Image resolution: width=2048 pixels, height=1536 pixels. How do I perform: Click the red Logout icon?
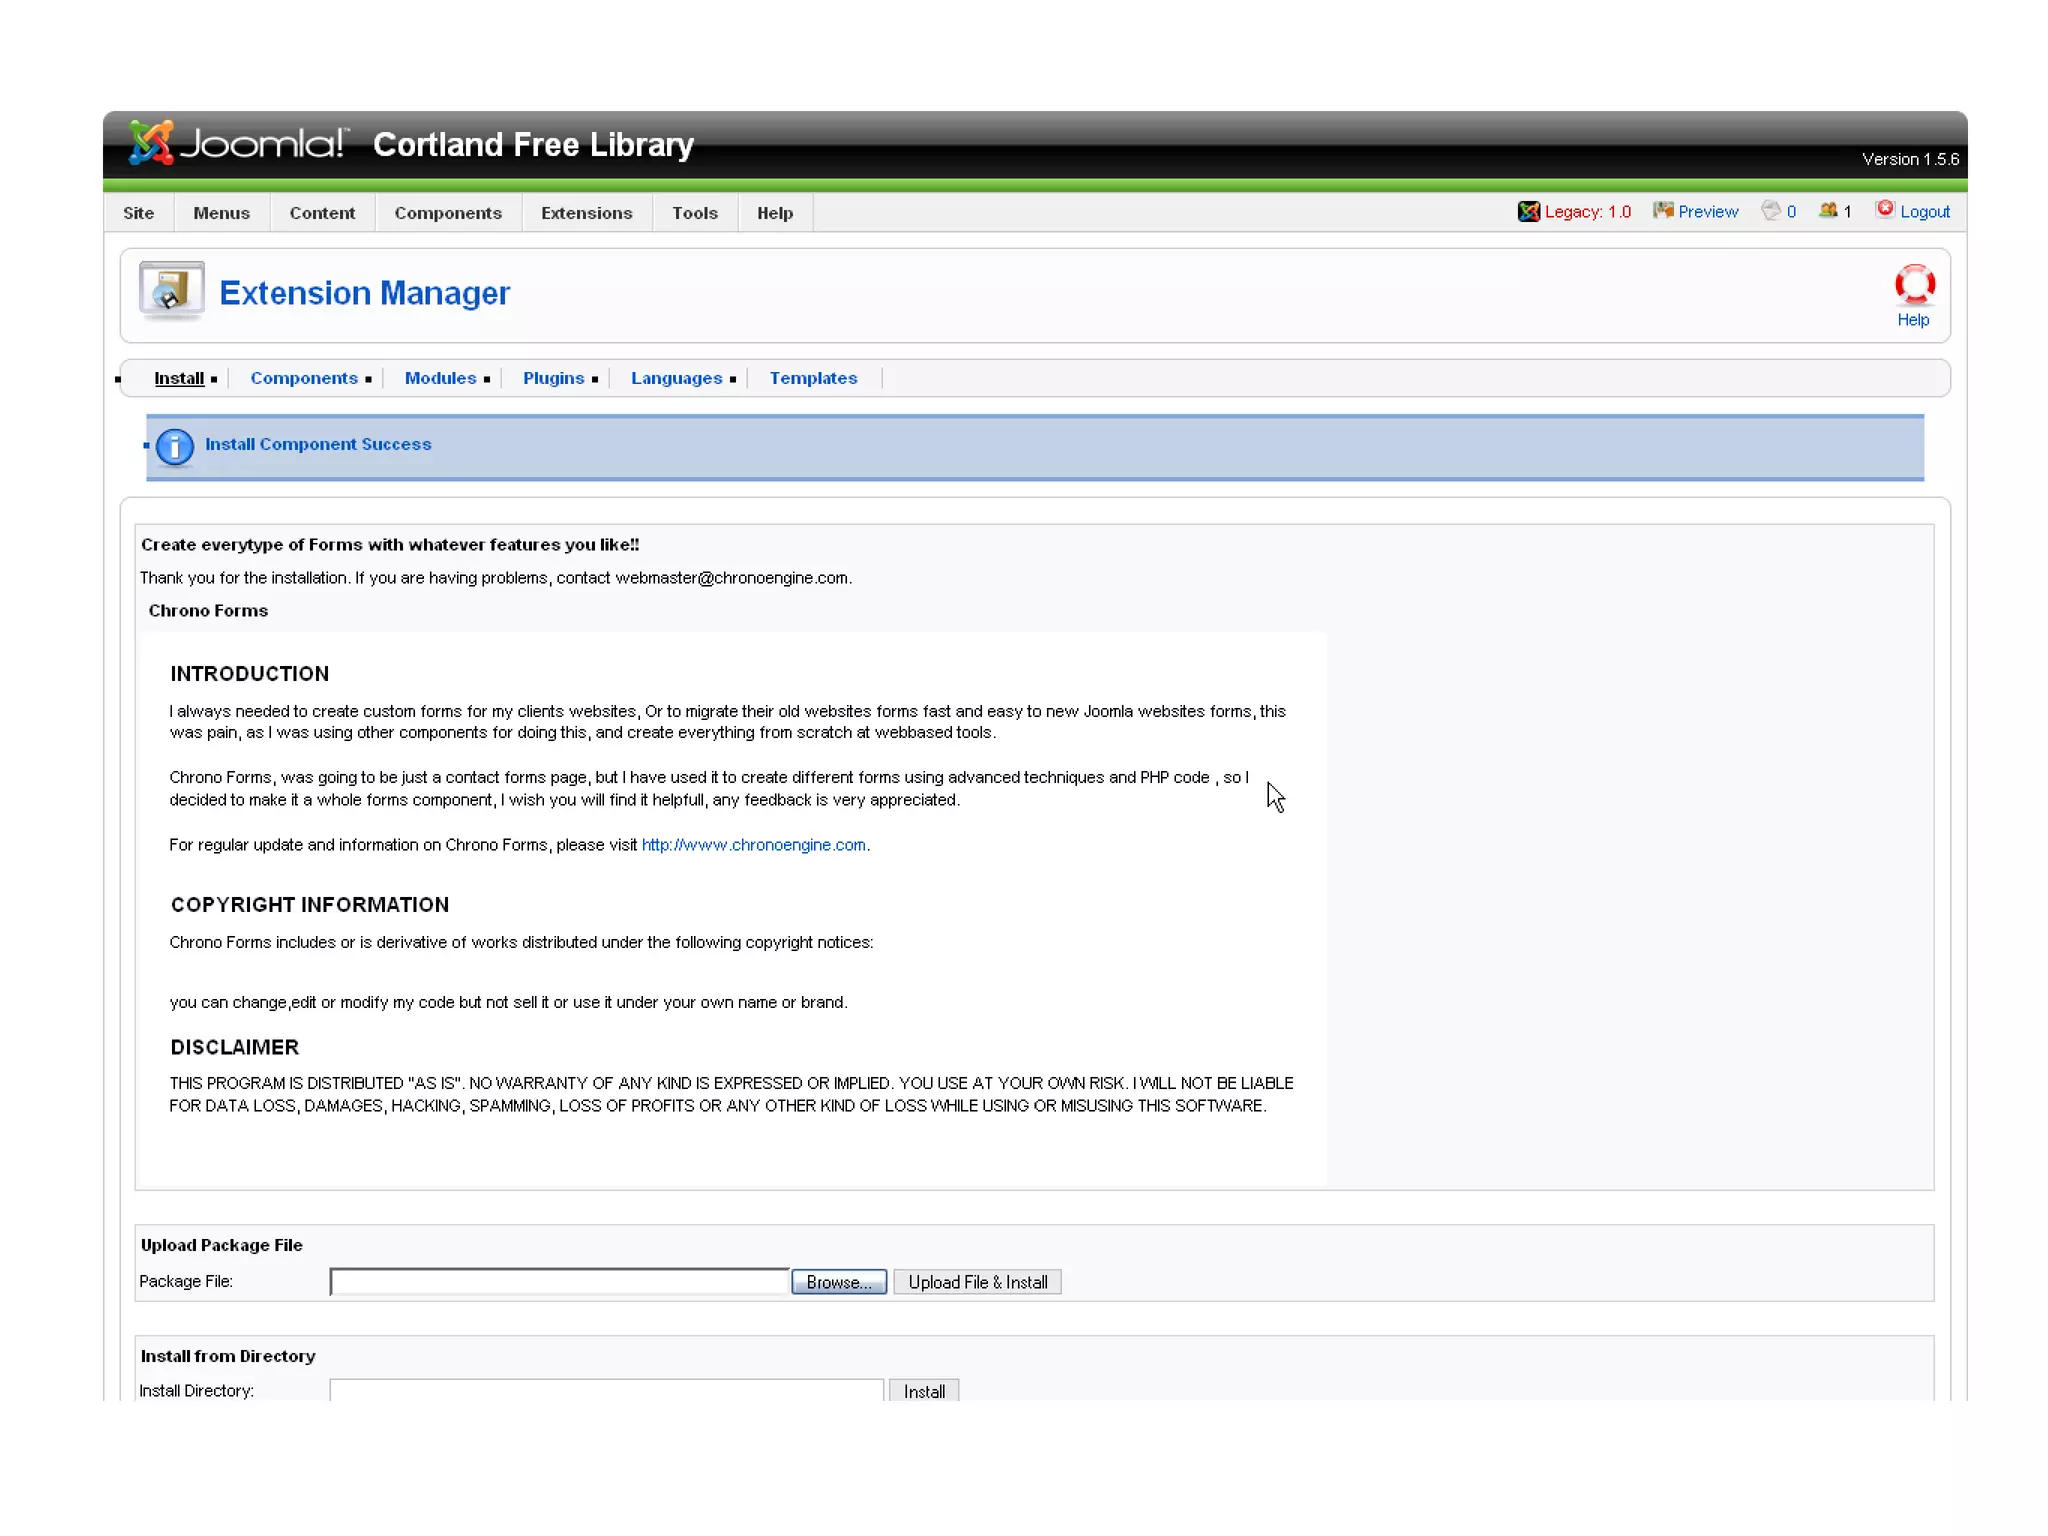pyautogui.click(x=1885, y=209)
